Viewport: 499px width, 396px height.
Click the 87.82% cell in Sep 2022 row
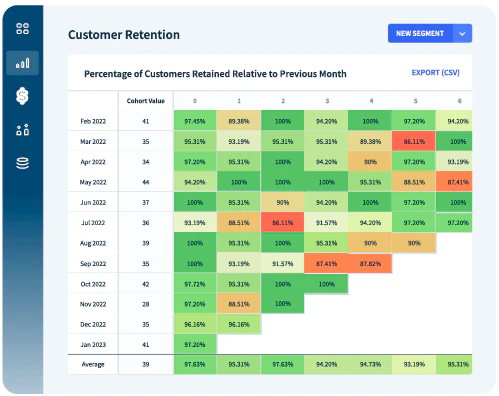click(x=370, y=264)
